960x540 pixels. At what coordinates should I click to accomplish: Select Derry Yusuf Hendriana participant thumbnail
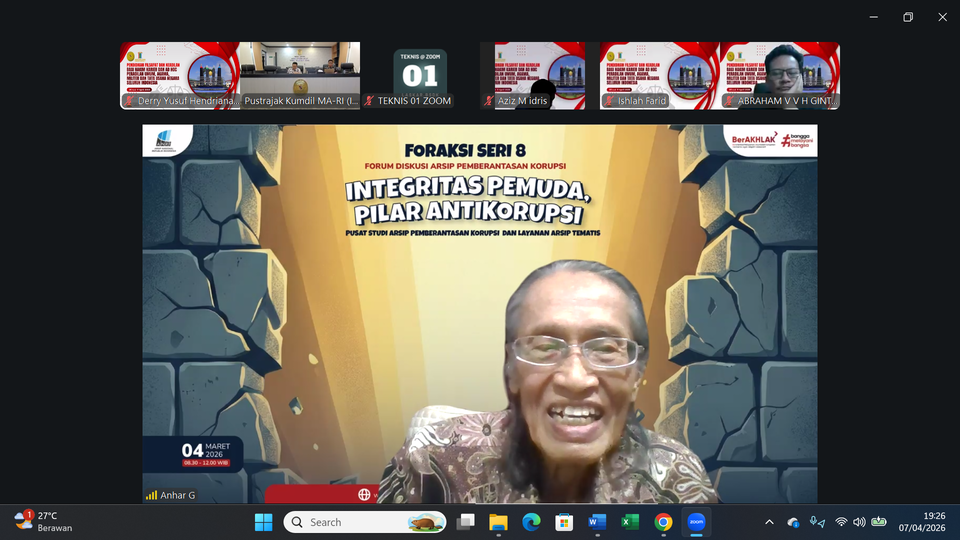click(180, 75)
